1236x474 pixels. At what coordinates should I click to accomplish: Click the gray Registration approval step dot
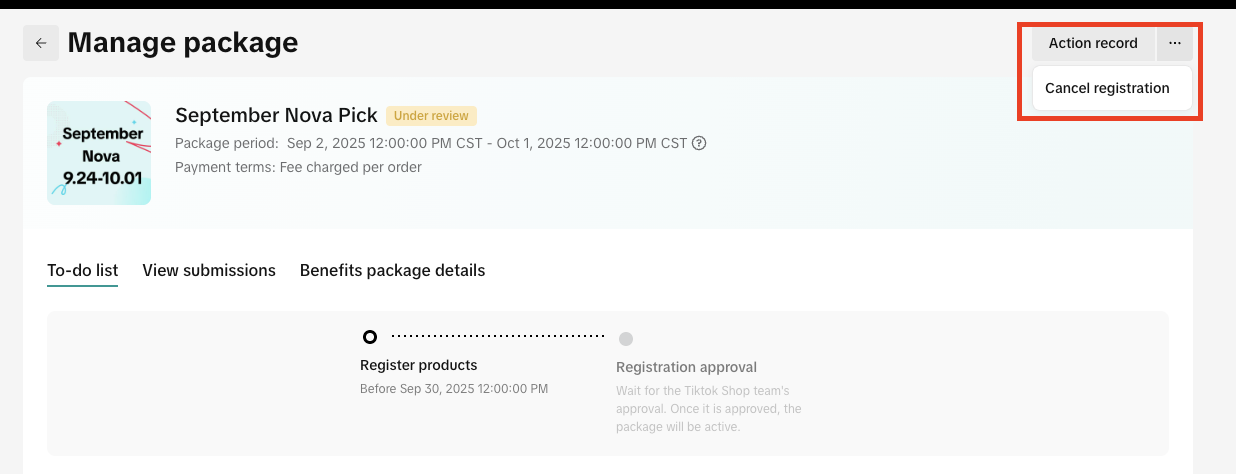[626, 338]
